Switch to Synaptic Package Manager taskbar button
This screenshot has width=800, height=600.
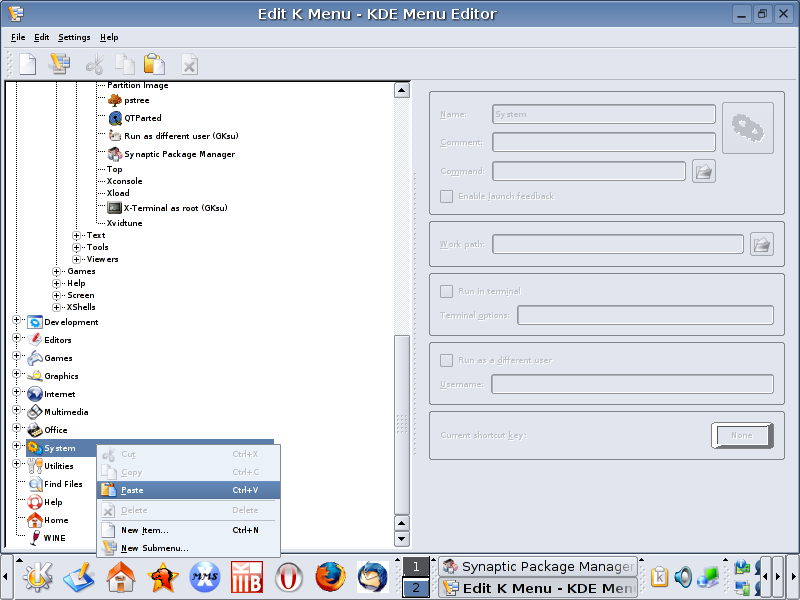538,566
